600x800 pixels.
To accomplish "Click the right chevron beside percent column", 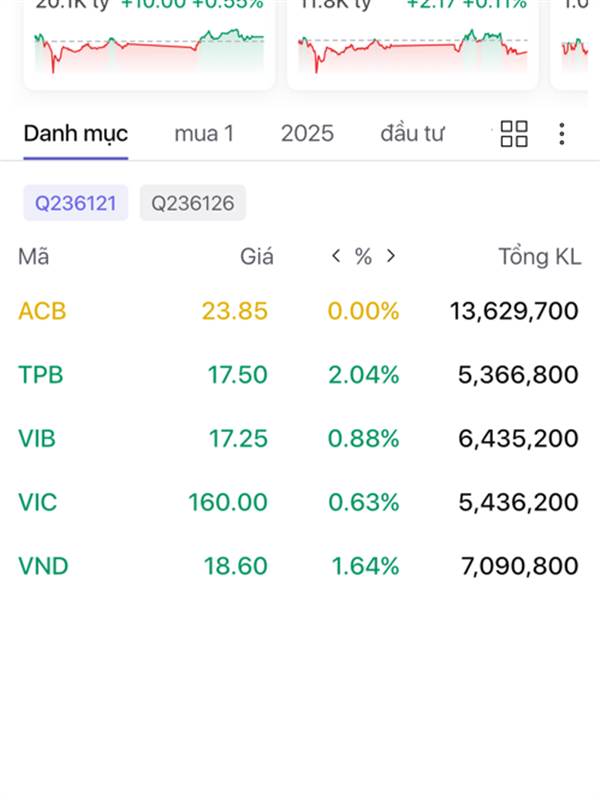I will click(x=391, y=256).
